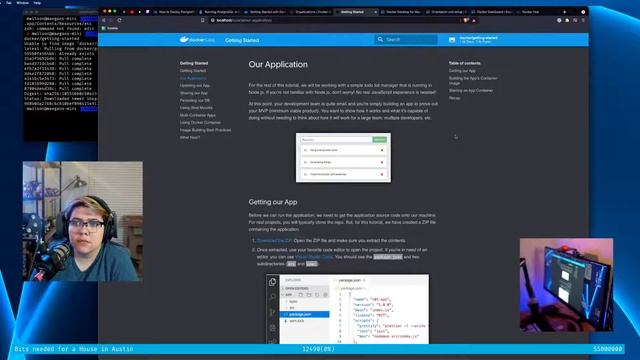Open Window menu in macOS menu bar

click(22, 2)
